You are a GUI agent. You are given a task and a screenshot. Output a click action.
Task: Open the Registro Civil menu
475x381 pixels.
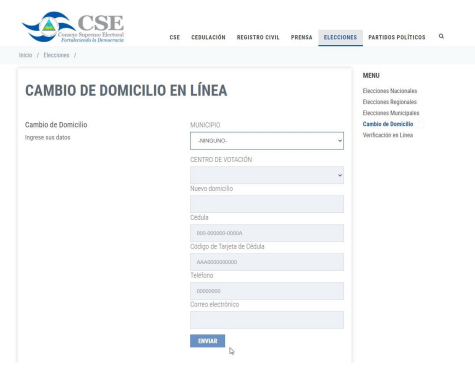[258, 37]
